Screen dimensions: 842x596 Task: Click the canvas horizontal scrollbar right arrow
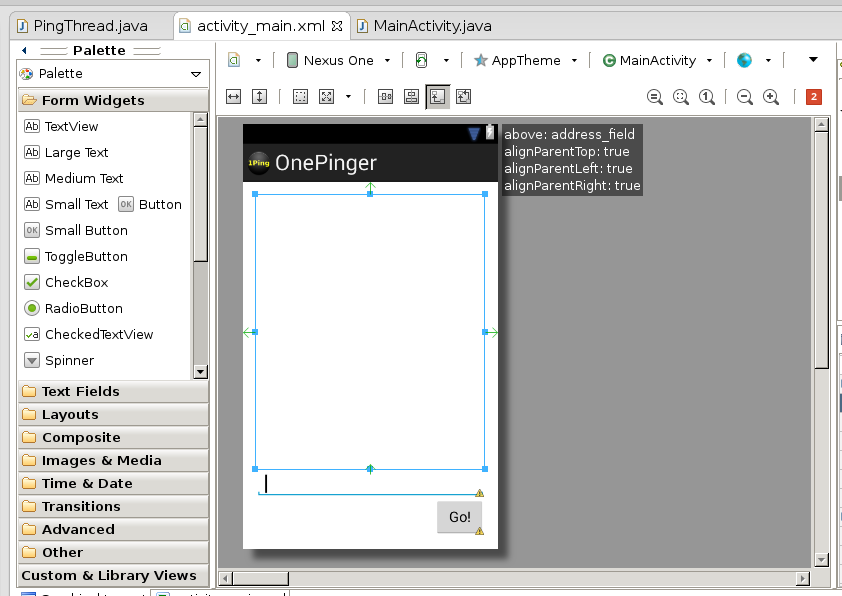click(802, 579)
